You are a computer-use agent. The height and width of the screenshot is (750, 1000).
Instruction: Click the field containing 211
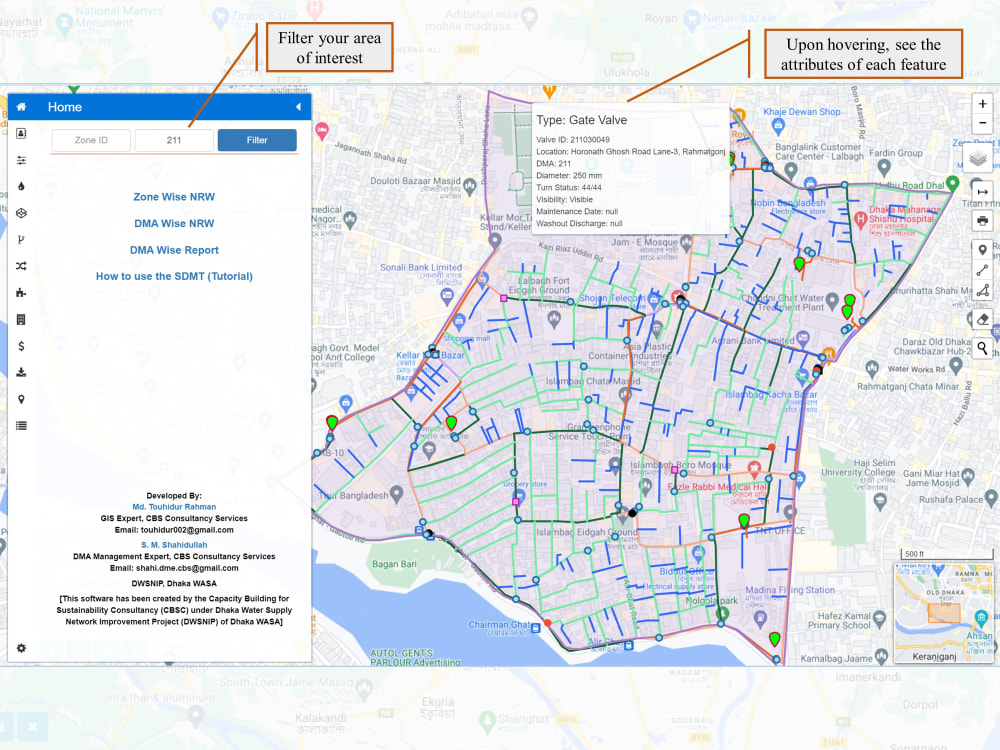174,140
